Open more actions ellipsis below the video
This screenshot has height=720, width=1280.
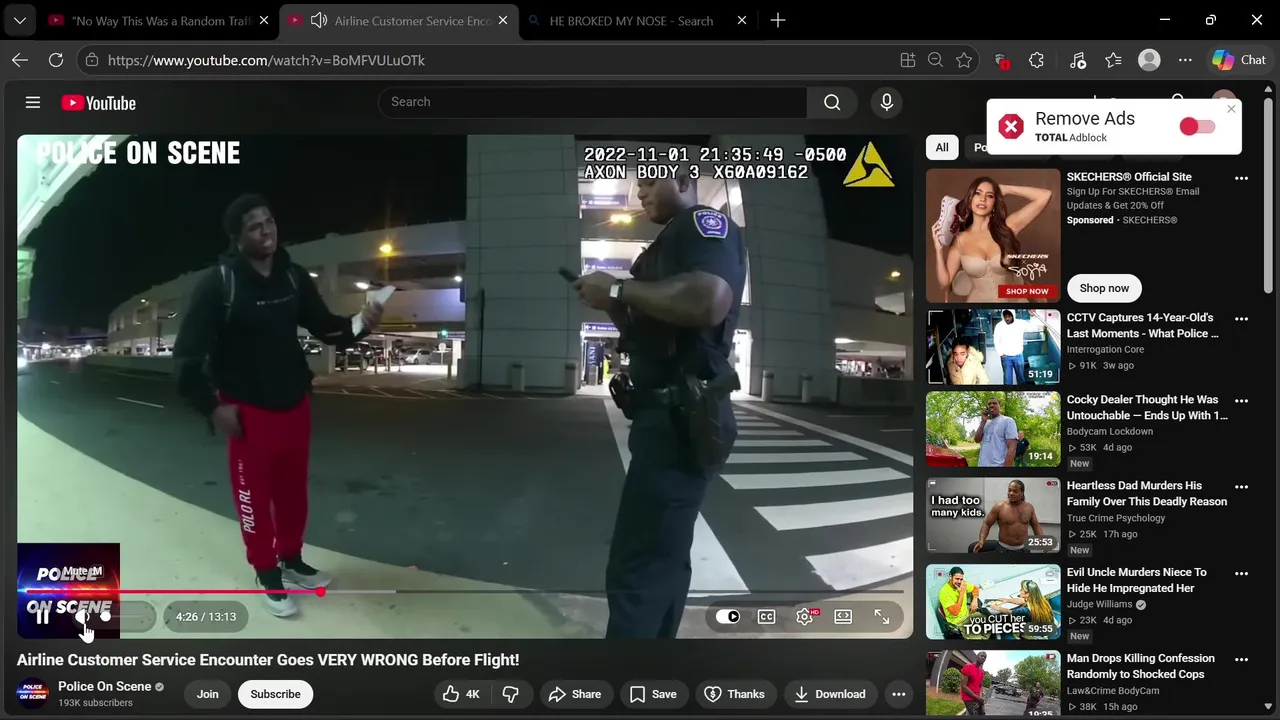tap(899, 694)
